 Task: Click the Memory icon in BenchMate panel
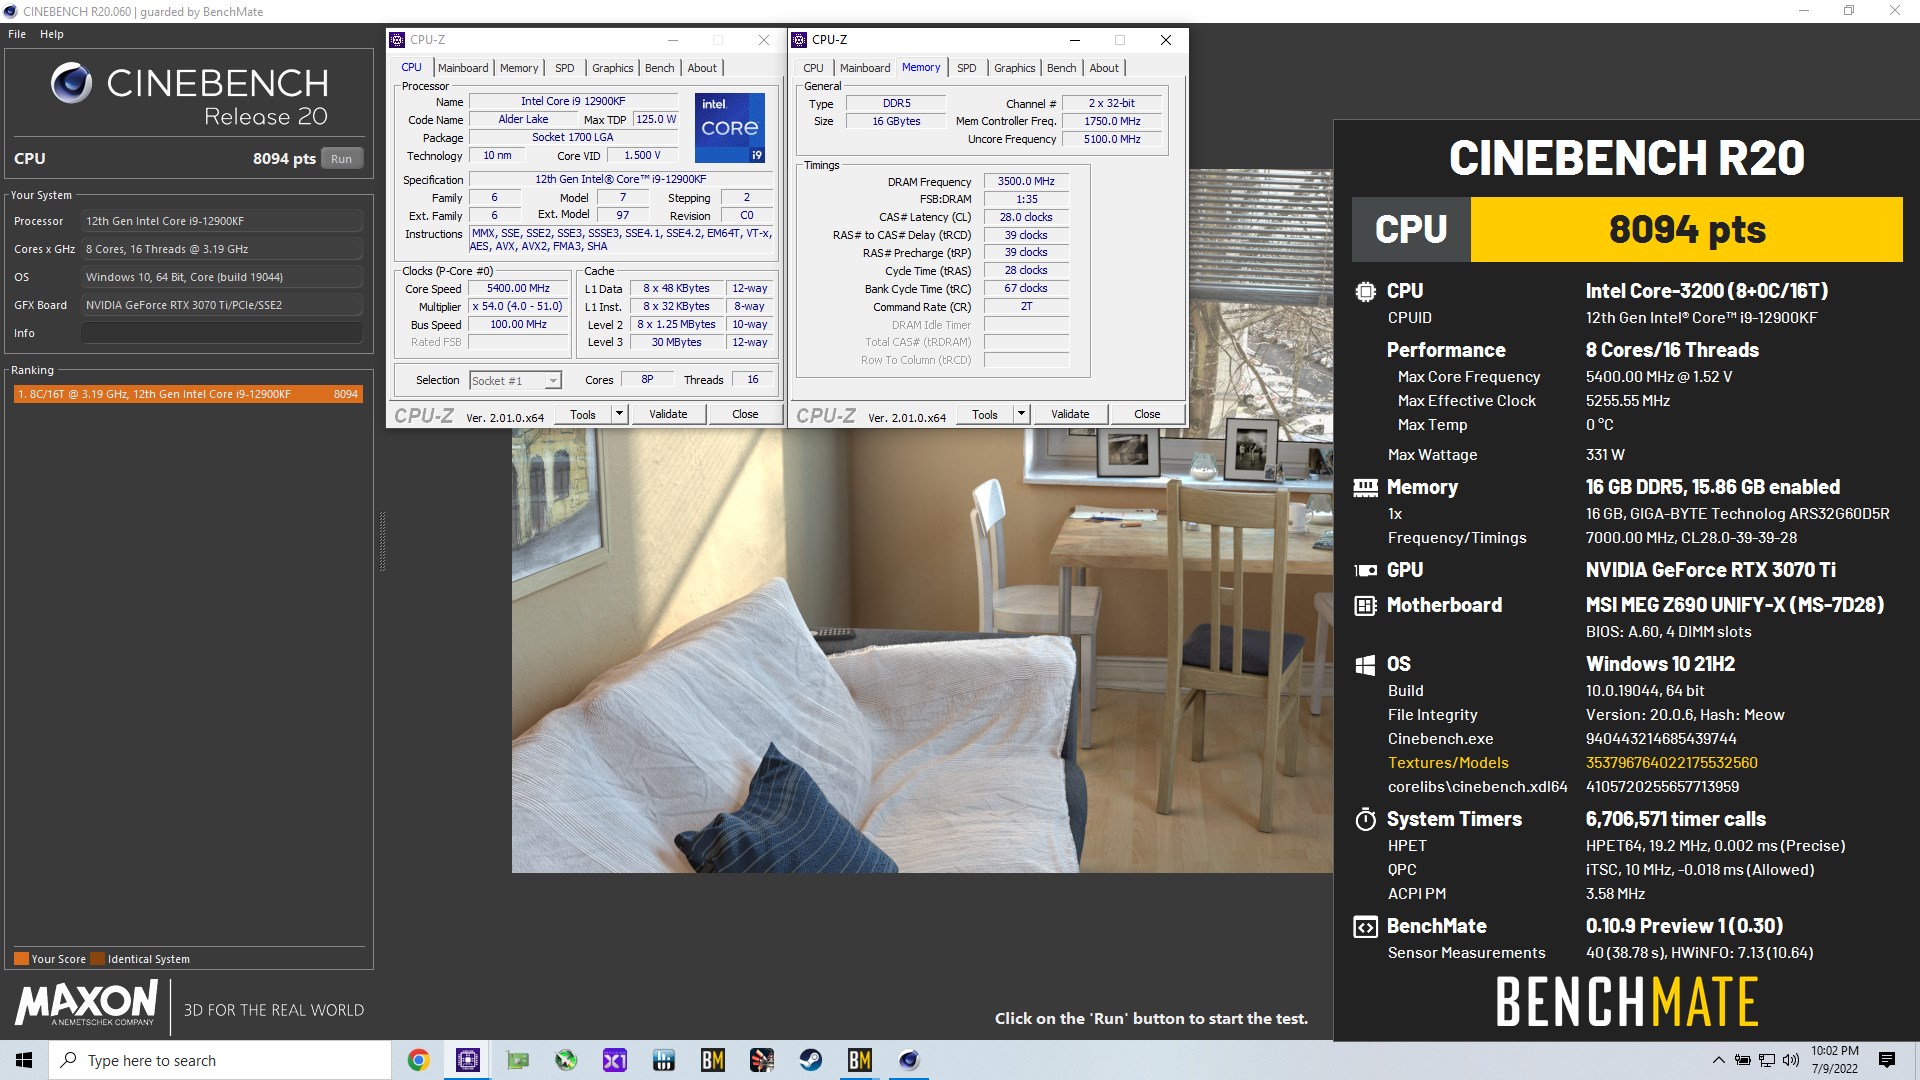(1365, 487)
